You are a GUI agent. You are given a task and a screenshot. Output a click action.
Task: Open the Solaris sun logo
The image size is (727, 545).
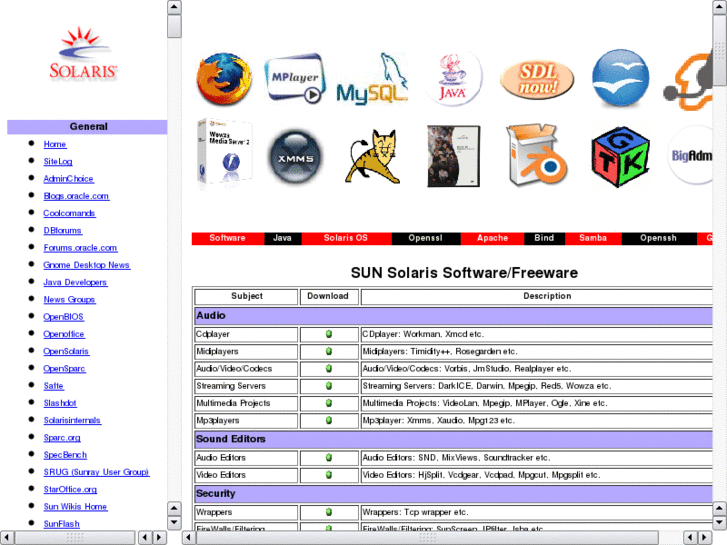(83, 53)
